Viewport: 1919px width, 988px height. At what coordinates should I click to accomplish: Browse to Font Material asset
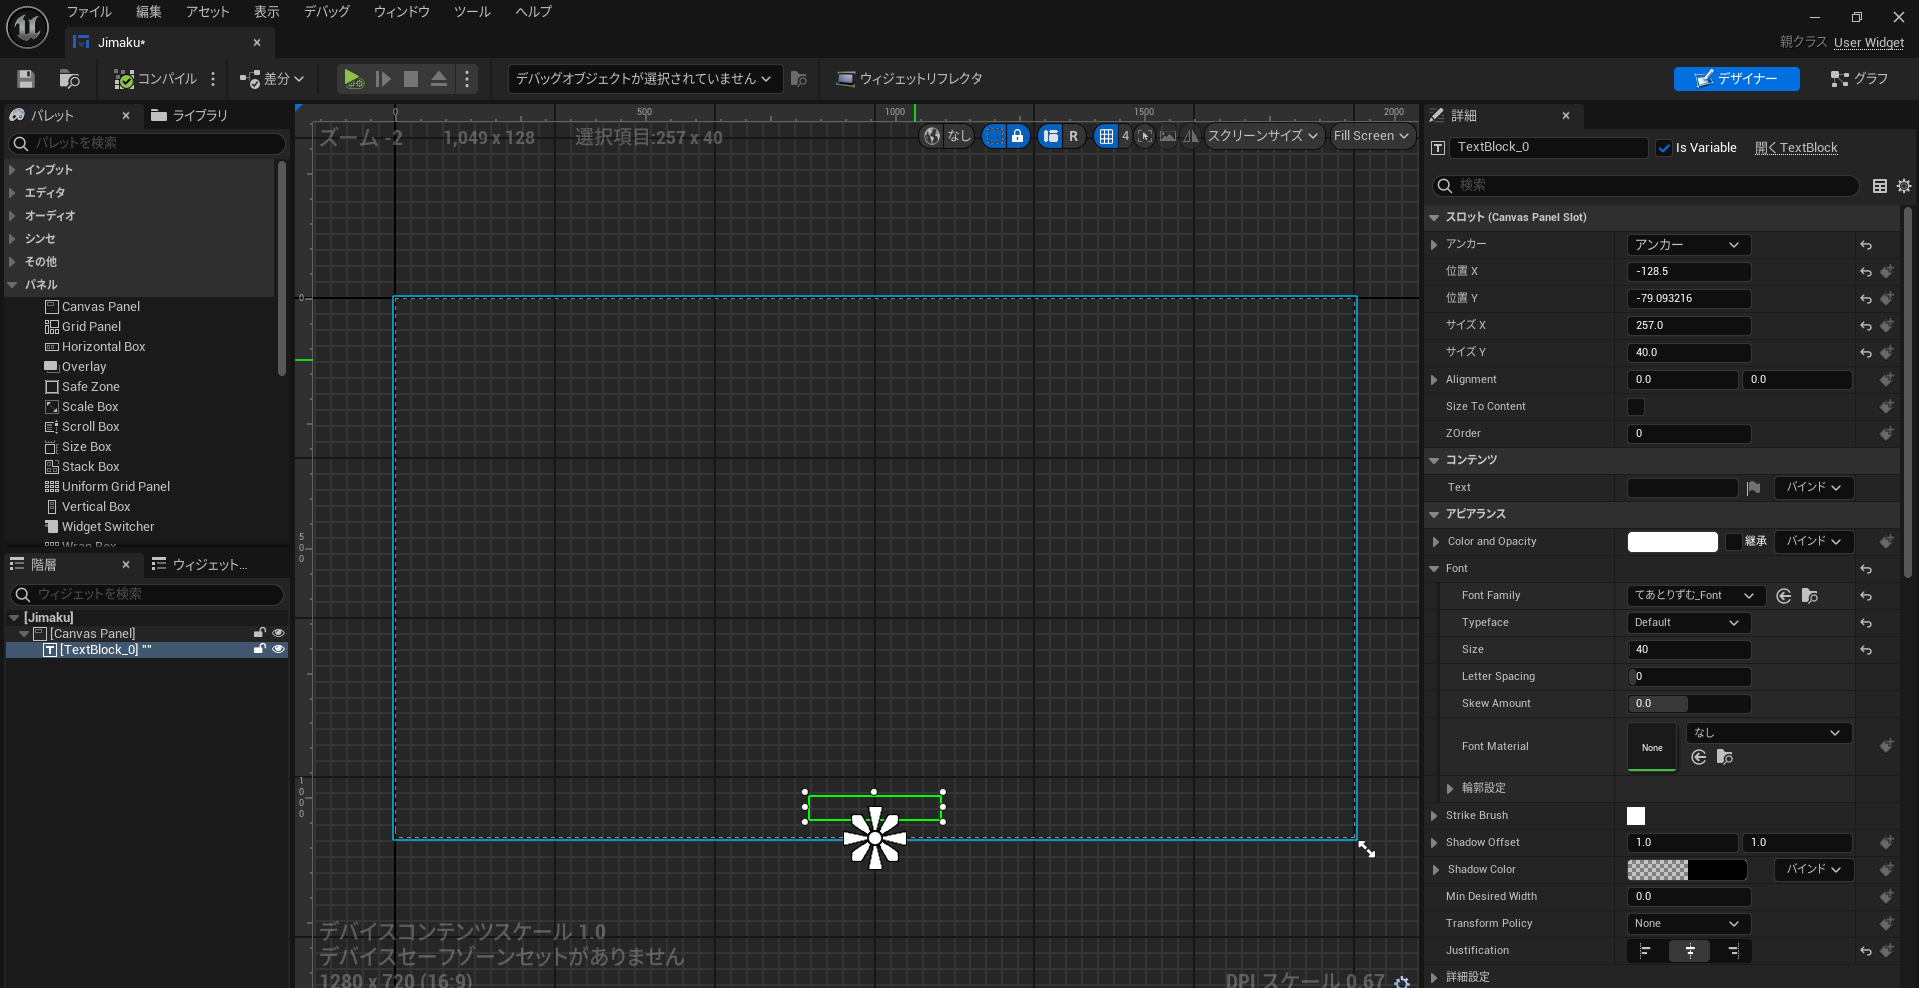tap(1725, 758)
